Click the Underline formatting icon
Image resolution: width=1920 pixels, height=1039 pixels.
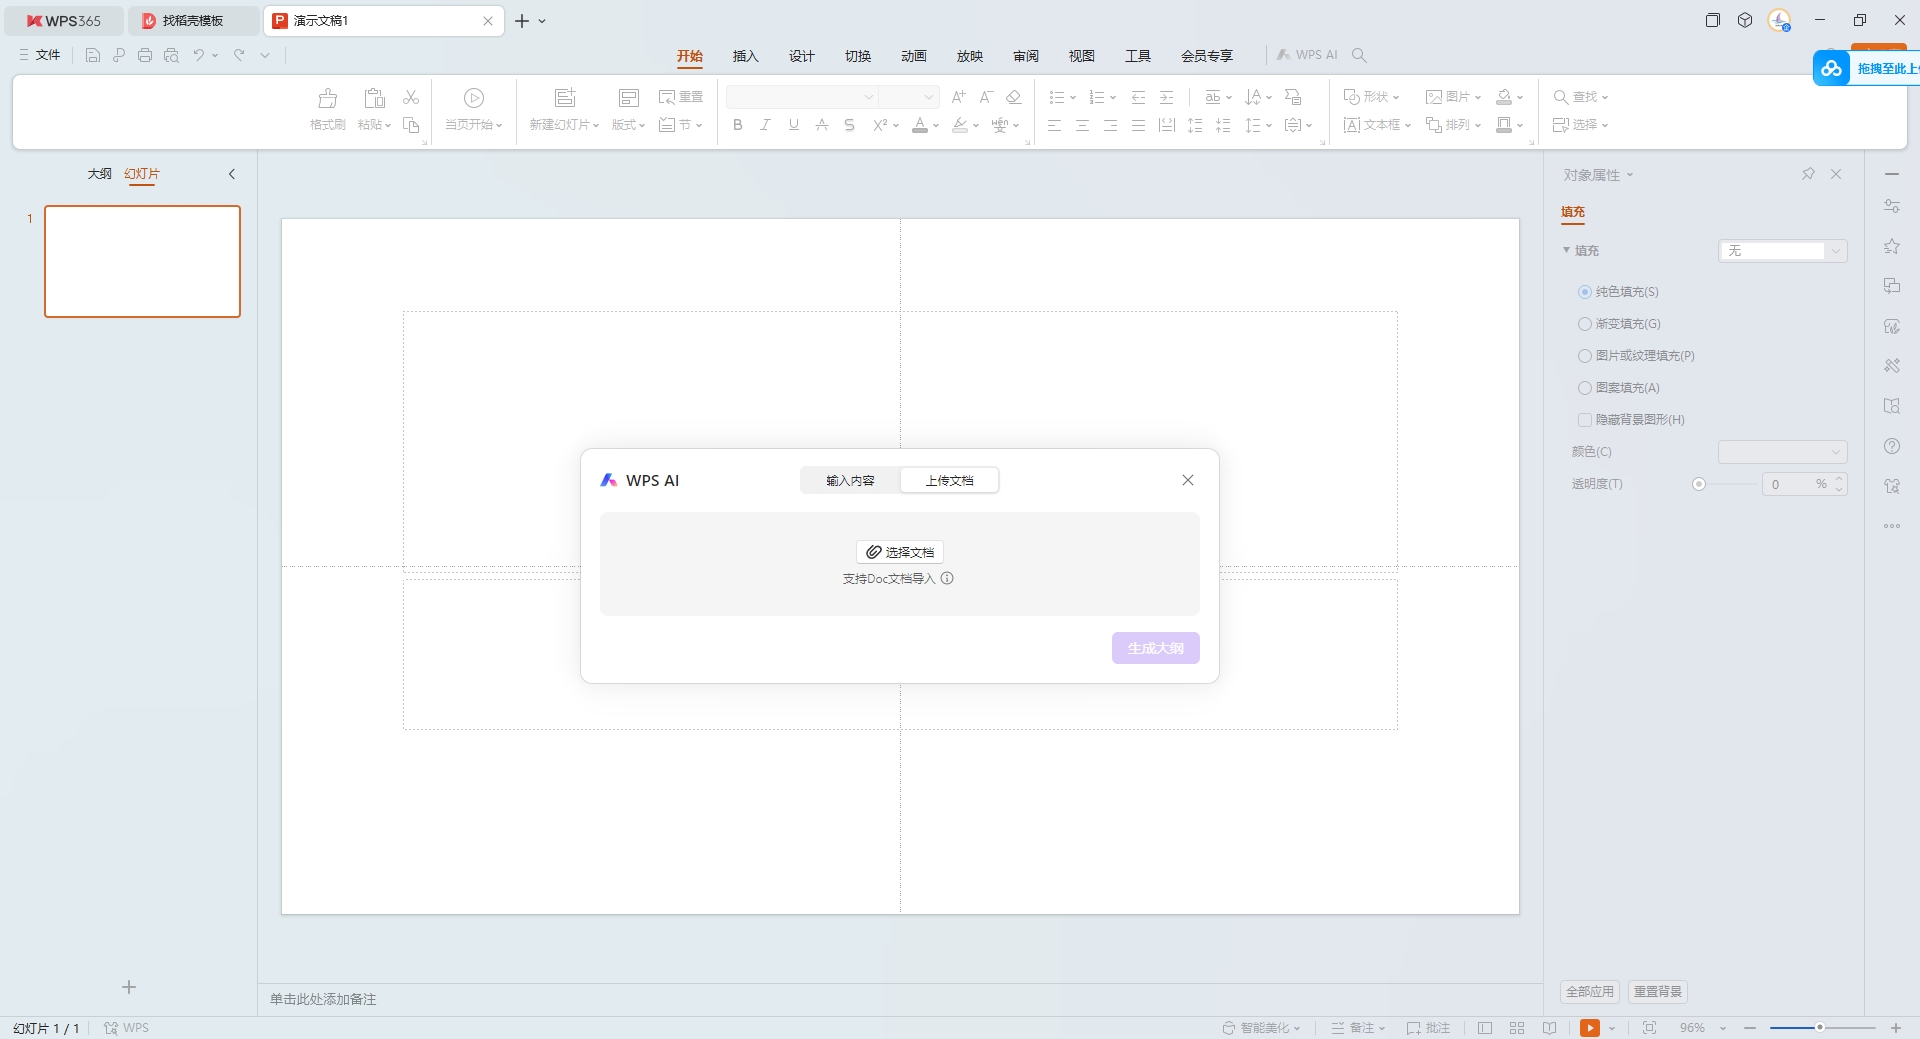pos(793,125)
